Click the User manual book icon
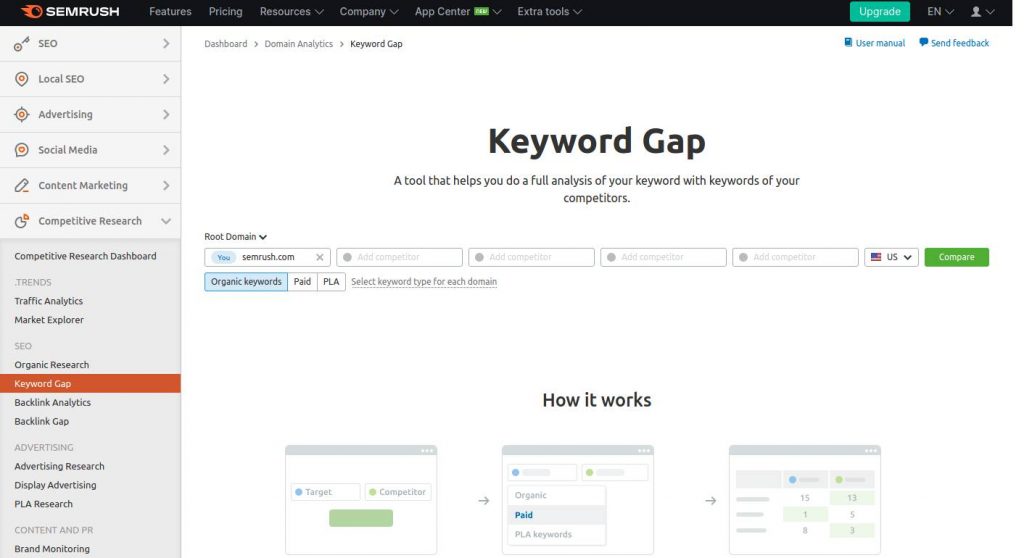 848,42
